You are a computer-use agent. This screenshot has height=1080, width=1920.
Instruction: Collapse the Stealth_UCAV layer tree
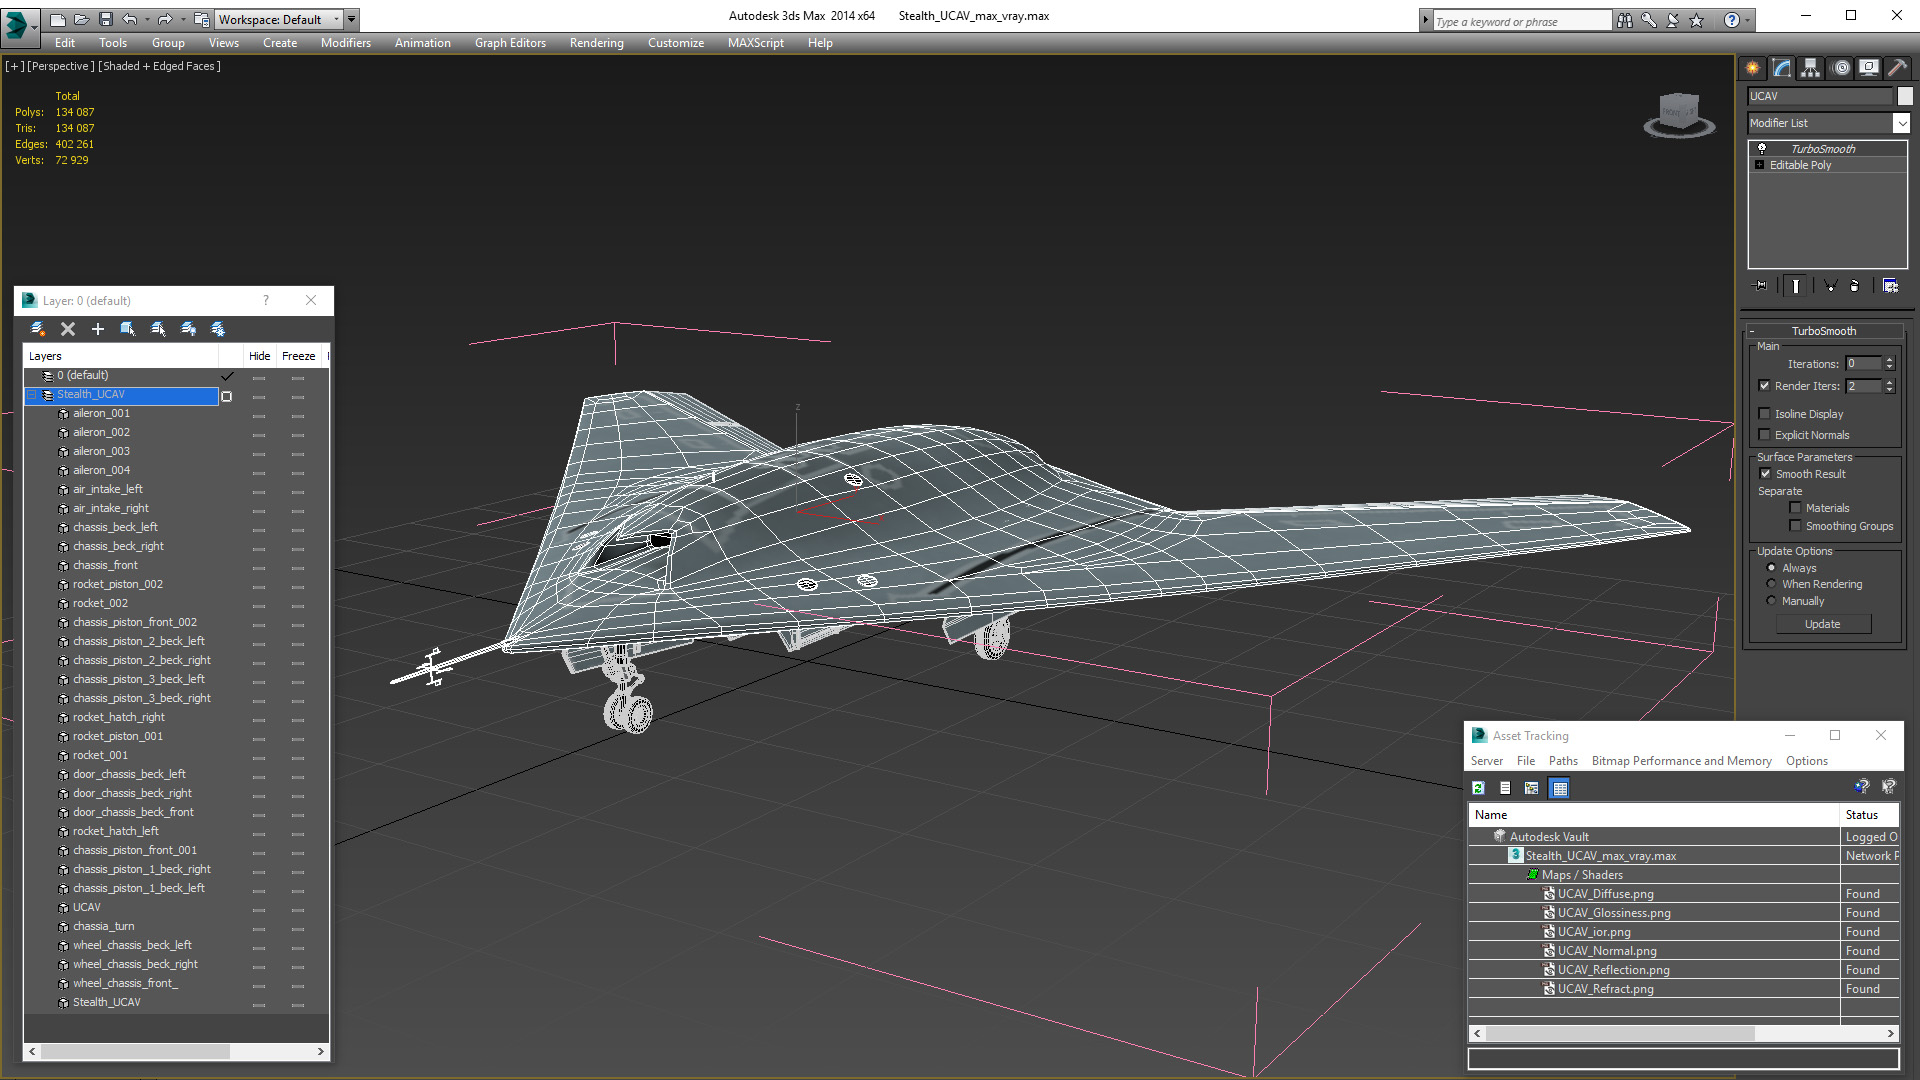31,395
